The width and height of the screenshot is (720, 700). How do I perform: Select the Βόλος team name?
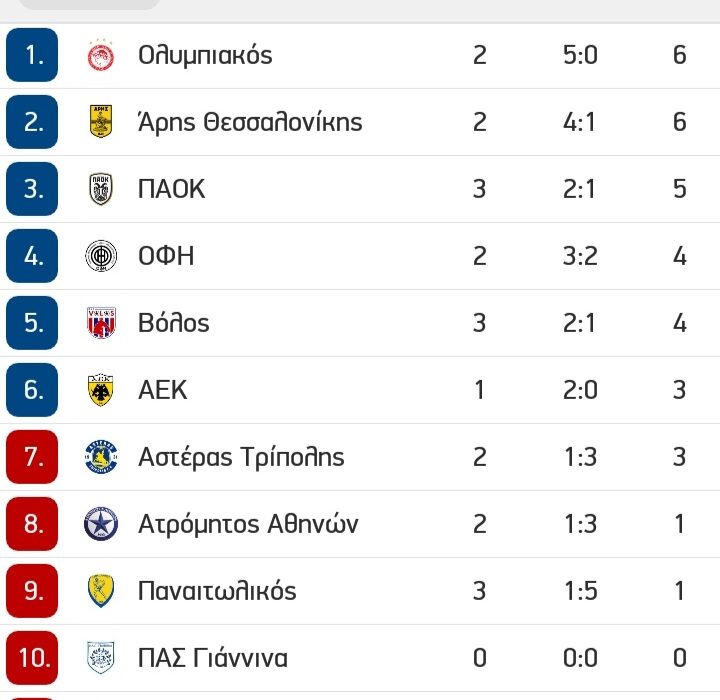pyautogui.click(x=174, y=323)
